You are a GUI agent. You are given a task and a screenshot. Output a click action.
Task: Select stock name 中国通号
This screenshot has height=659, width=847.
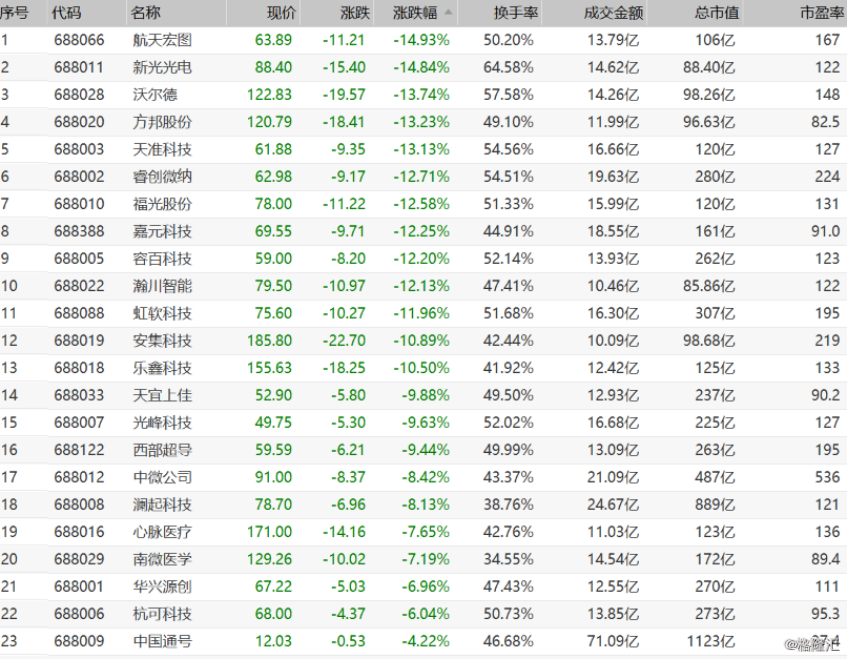[162, 641]
